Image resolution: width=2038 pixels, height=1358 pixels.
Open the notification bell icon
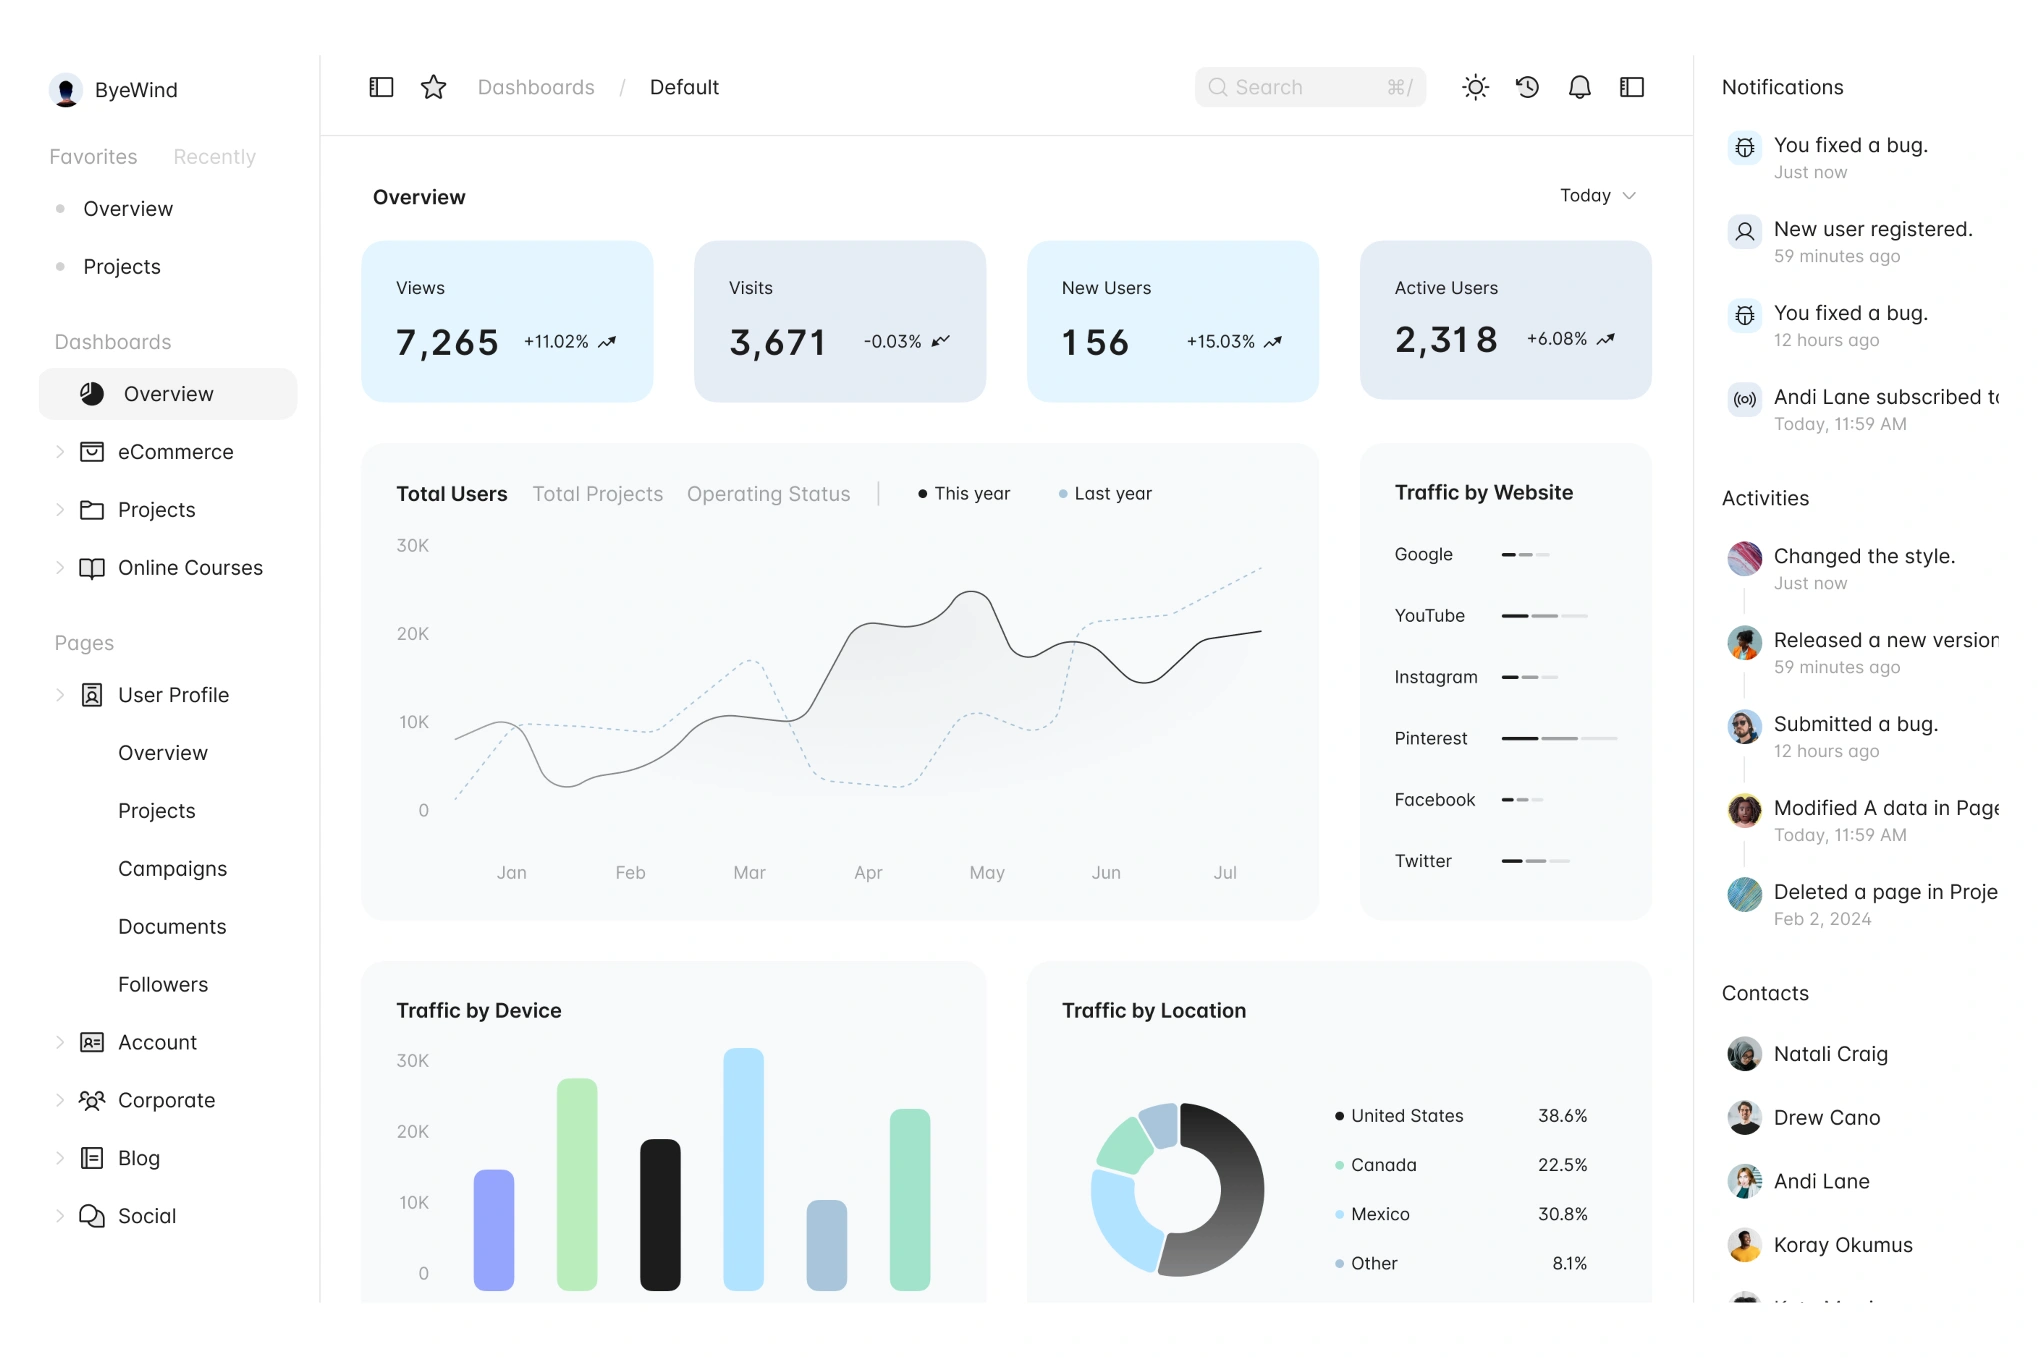tap(1579, 87)
